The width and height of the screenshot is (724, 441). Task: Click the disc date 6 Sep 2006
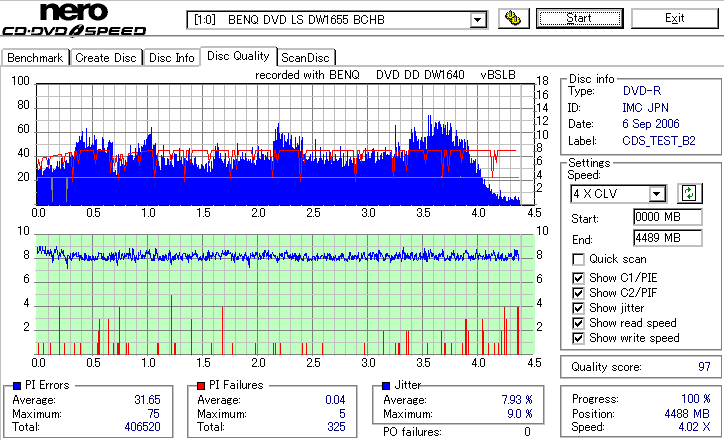651,124
